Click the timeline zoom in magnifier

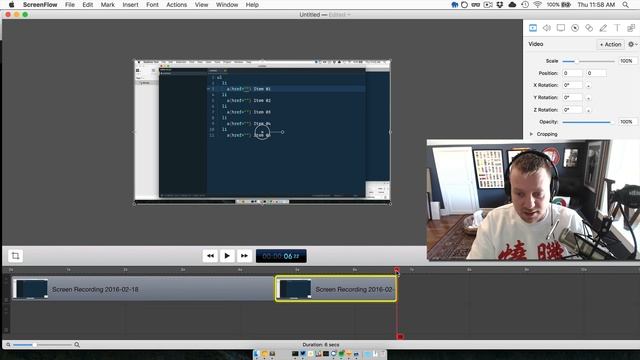tap(77, 345)
